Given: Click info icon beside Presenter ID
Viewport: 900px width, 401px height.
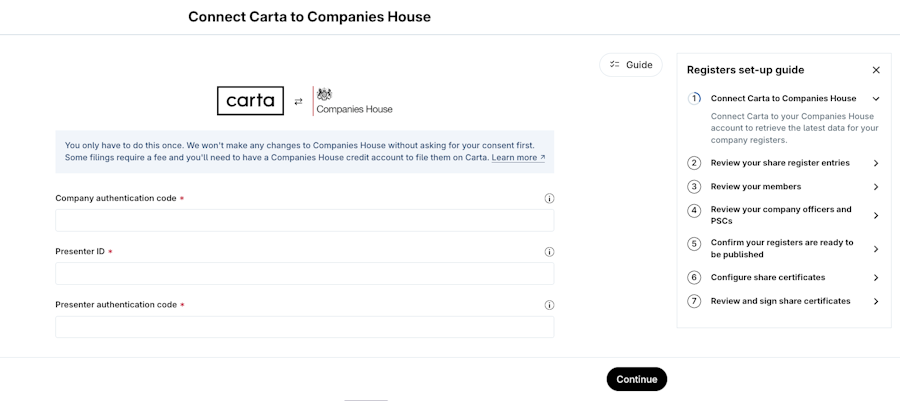Looking at the screenshot, I should click(x=549, y=252).
